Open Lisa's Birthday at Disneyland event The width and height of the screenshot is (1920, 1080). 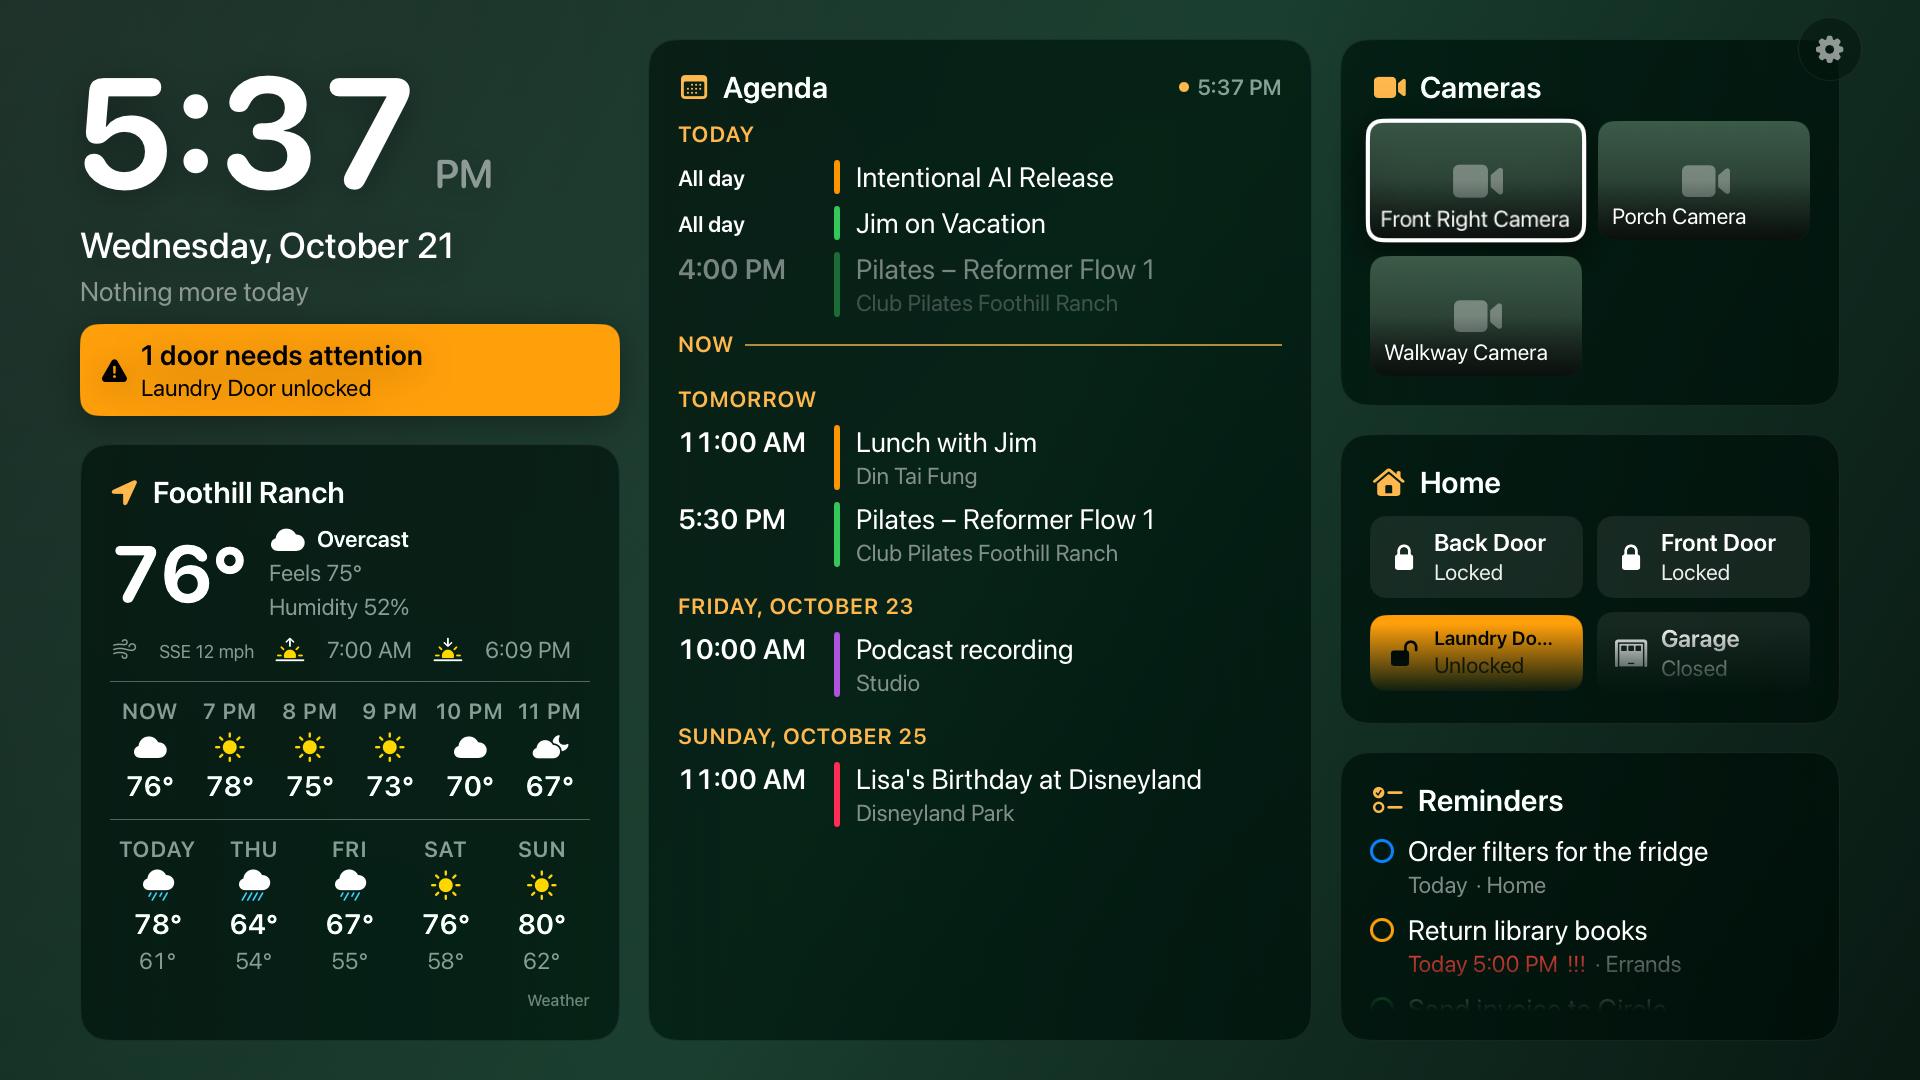tap(980, 795)
